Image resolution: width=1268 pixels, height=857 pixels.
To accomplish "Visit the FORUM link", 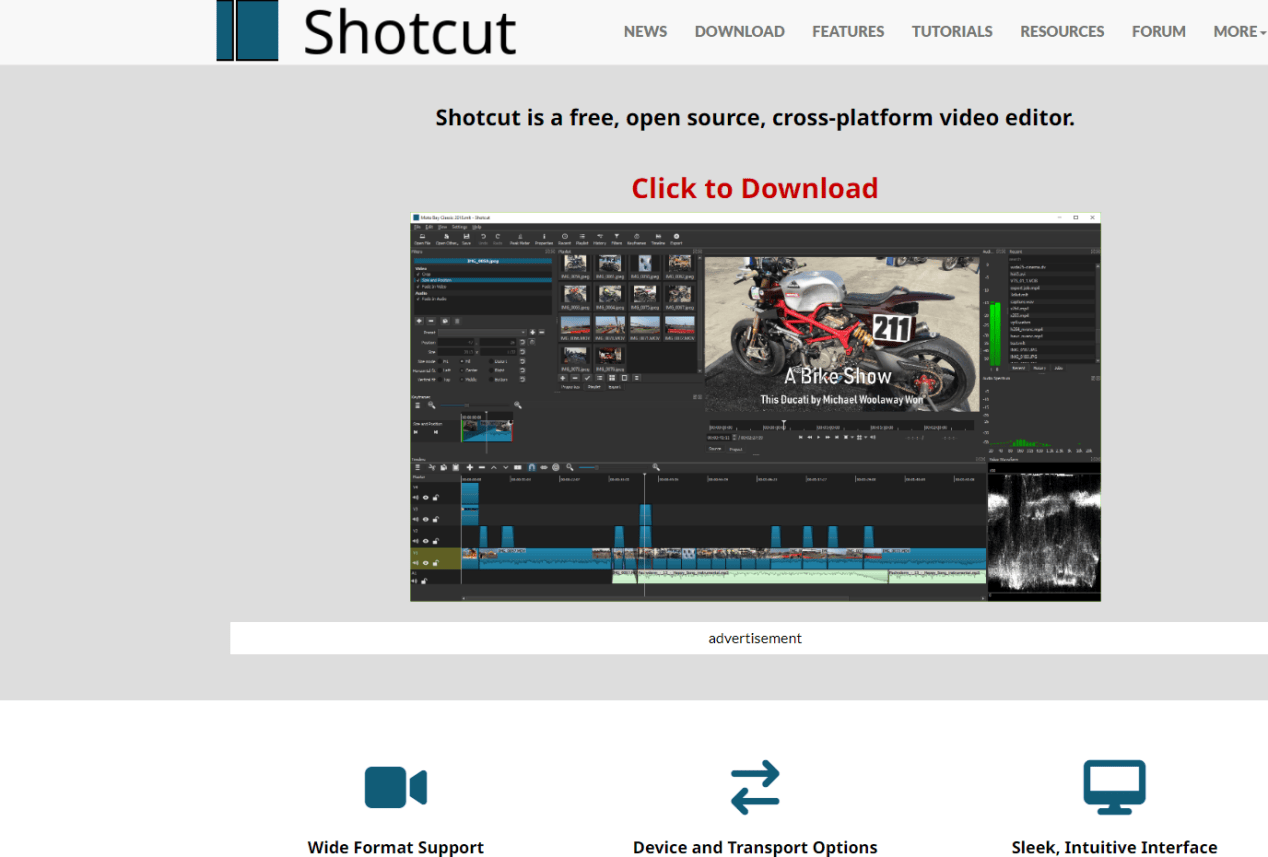I will click(1159, 31).
